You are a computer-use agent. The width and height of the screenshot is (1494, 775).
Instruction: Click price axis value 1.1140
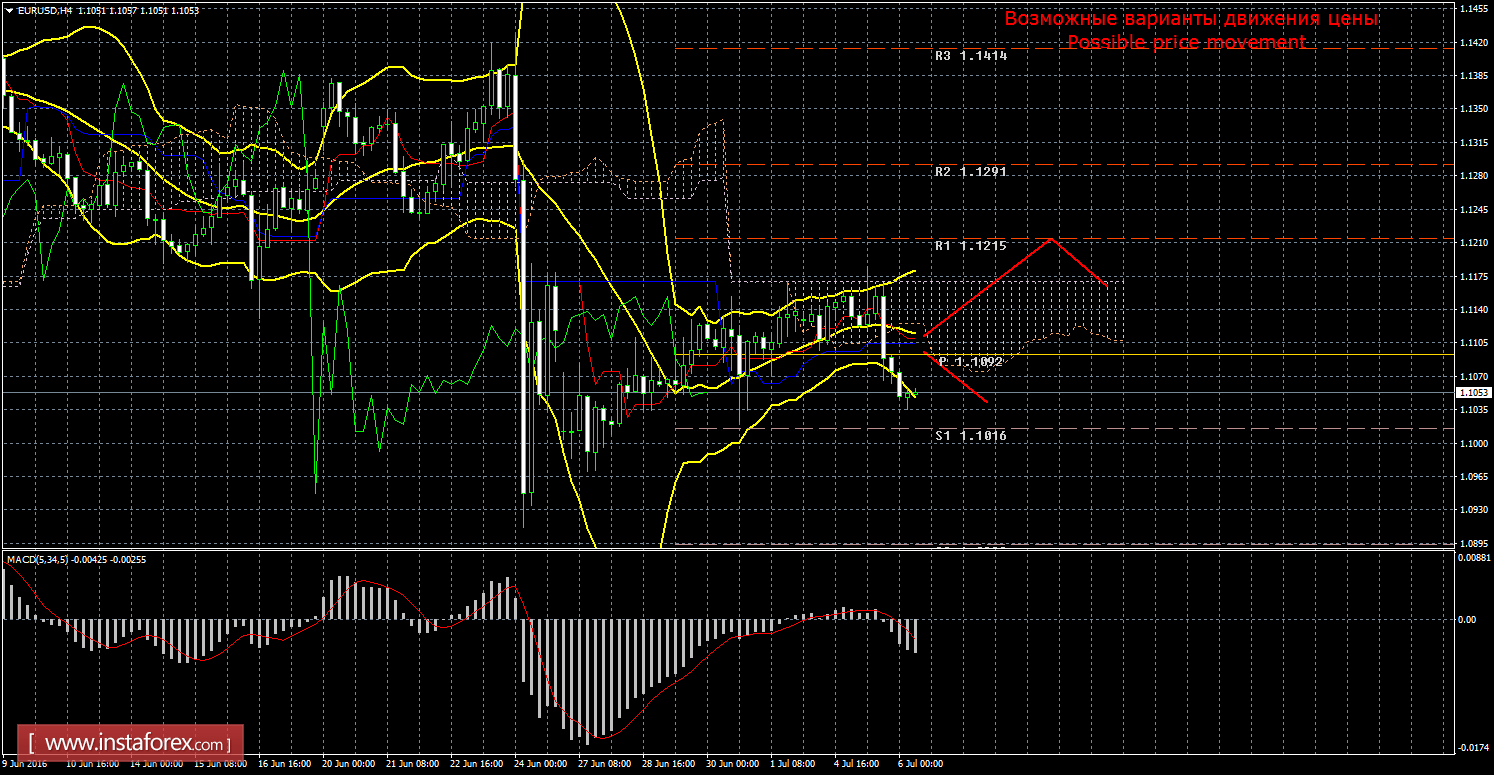click(x=1474, y=309)
